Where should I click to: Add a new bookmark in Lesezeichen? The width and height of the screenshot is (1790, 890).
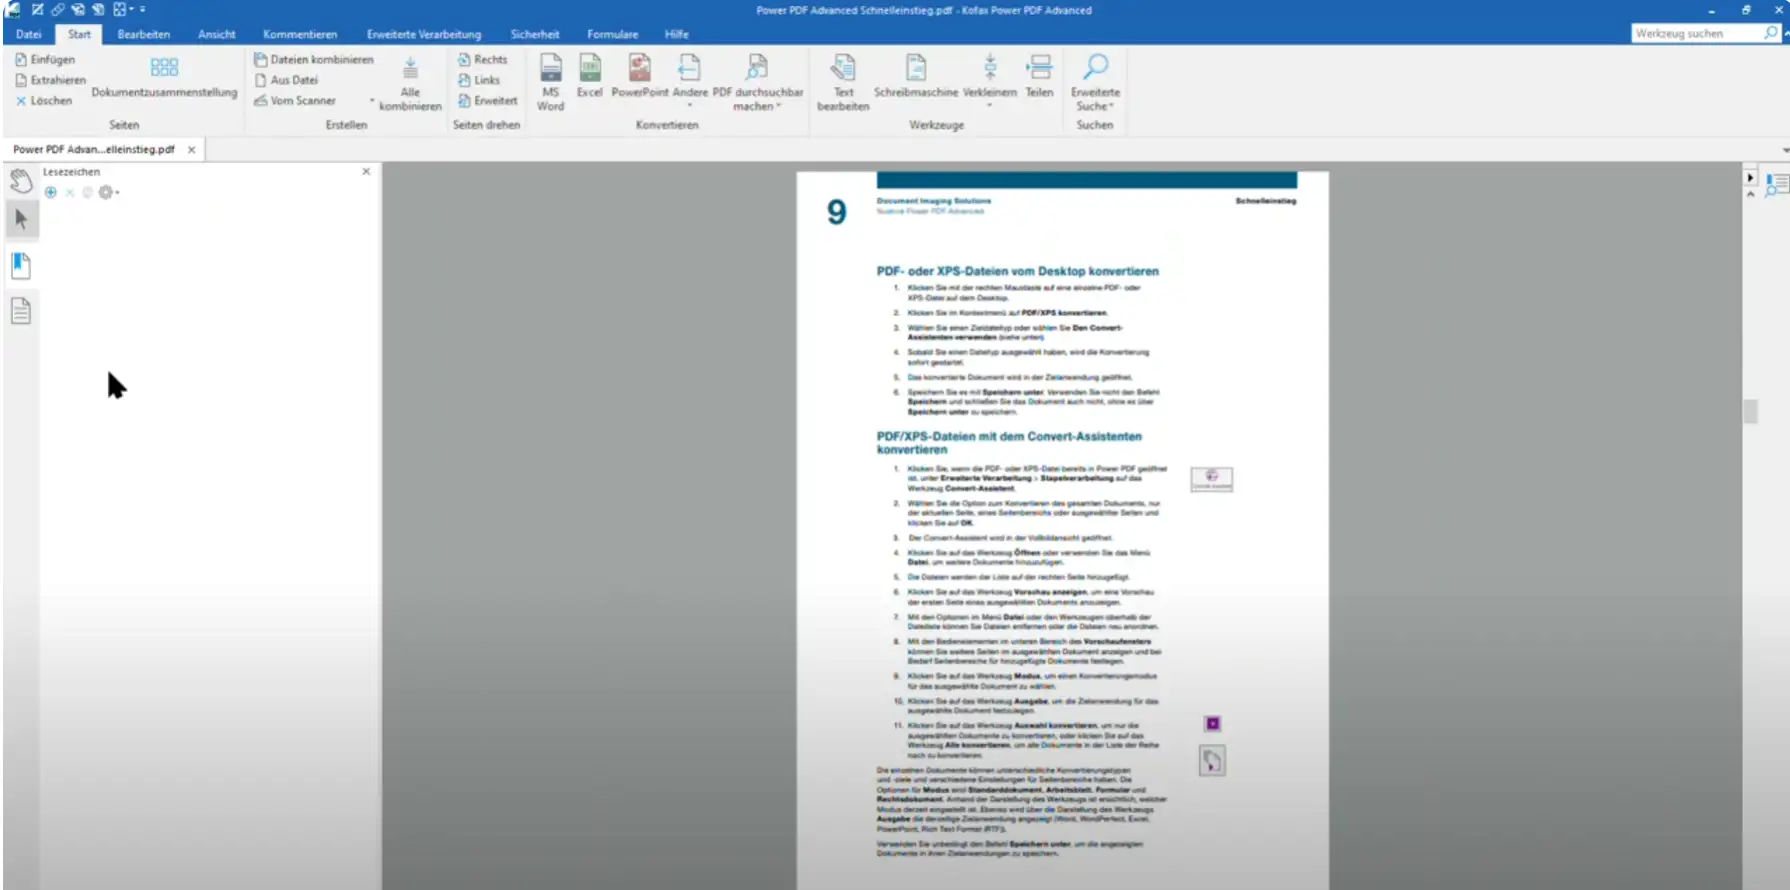(51, 193)
